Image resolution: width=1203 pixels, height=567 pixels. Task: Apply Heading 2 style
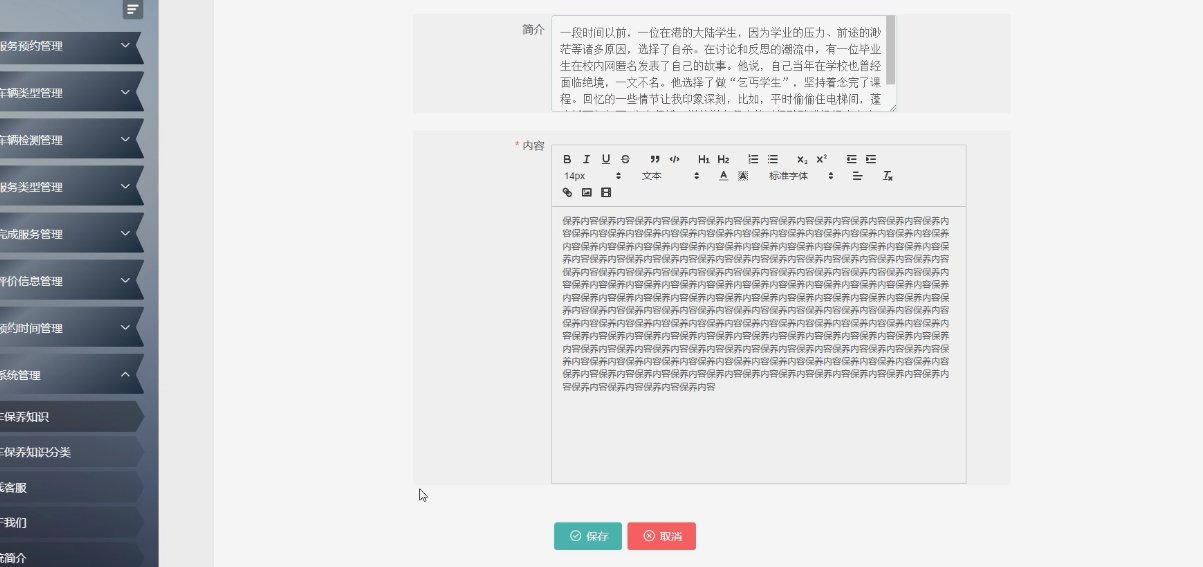click(x=723, y=159)
